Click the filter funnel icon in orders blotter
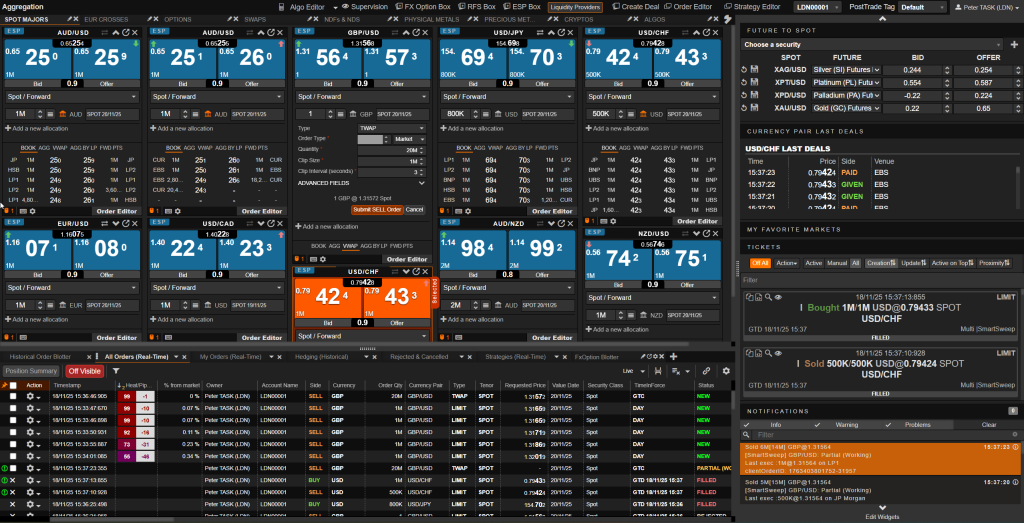Screen dimensions: 1024x523 click(116, 370)
